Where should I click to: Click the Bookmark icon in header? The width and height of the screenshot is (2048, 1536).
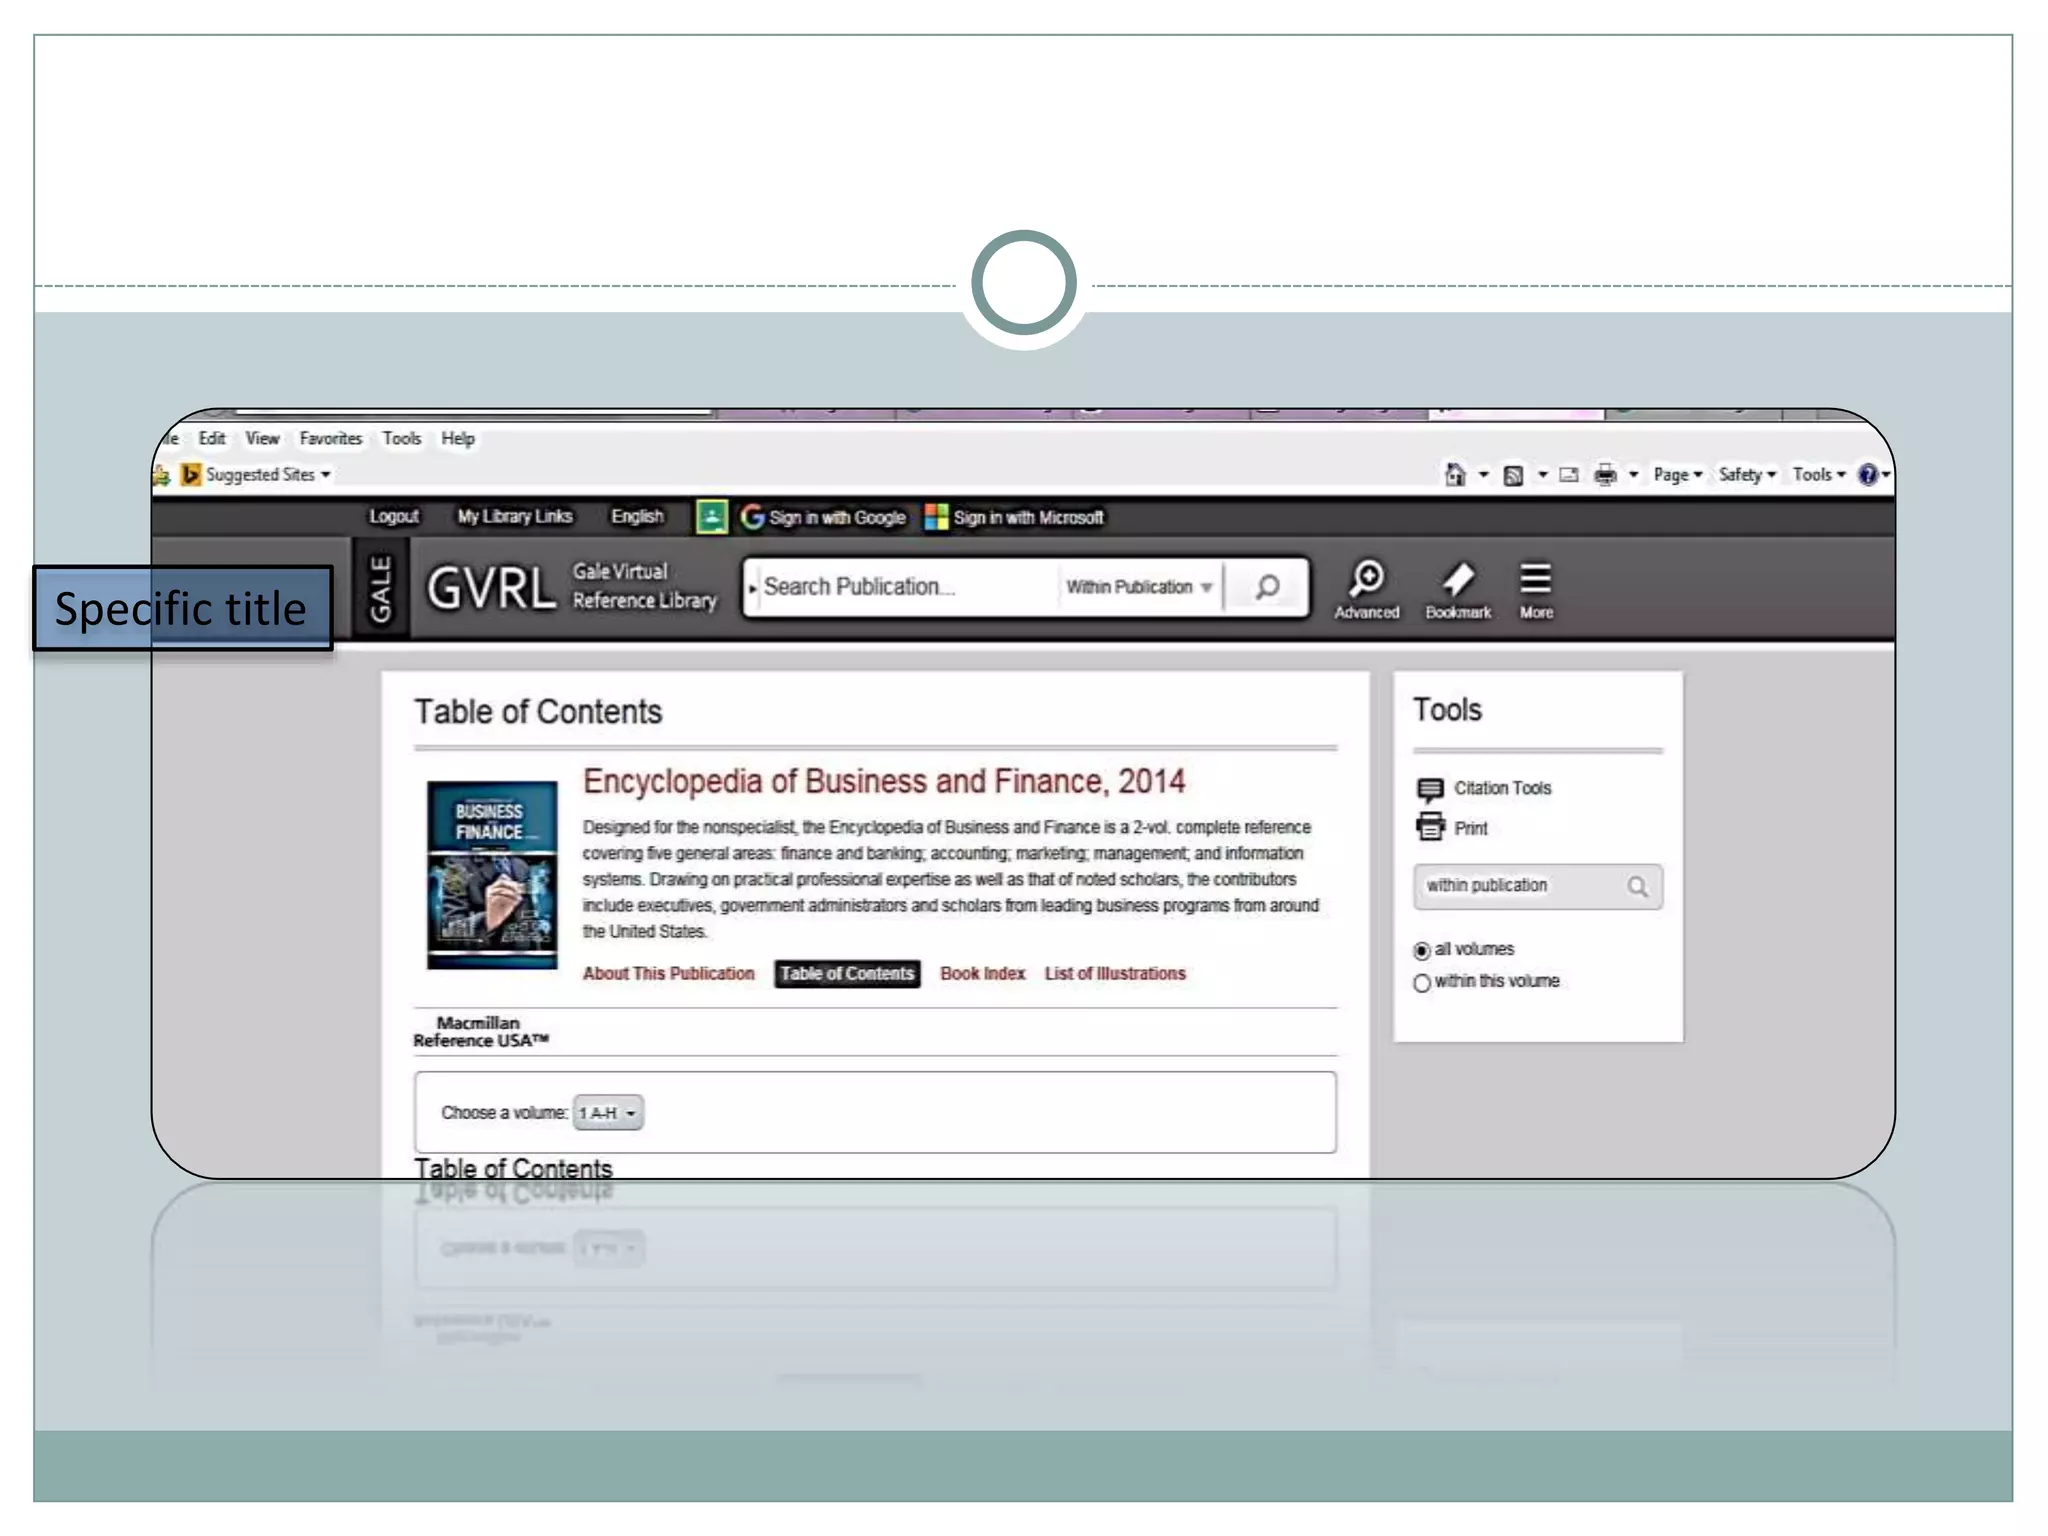coord(1457,579)
